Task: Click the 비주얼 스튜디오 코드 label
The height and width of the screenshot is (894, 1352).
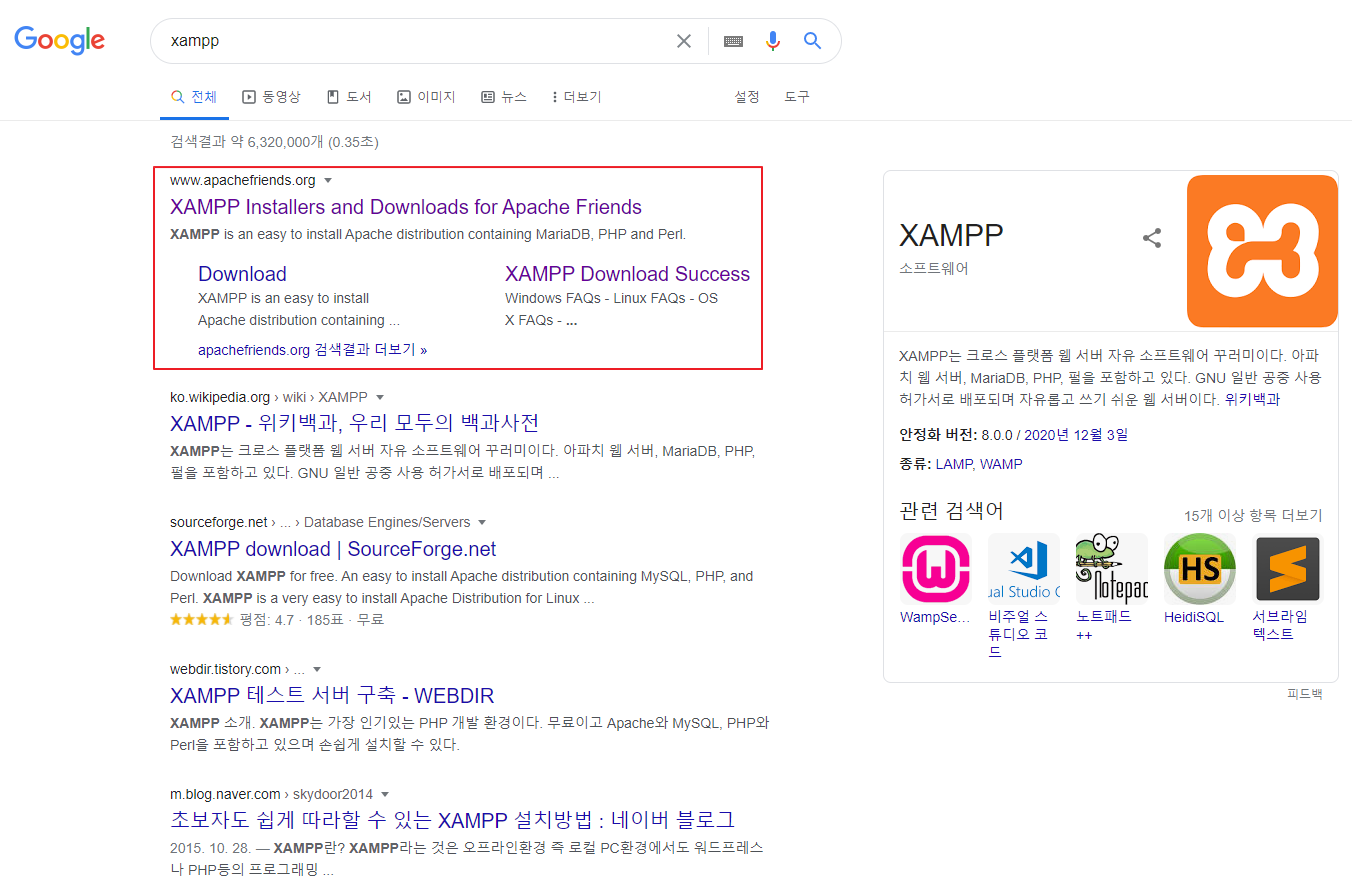Action: point(1018,634)
